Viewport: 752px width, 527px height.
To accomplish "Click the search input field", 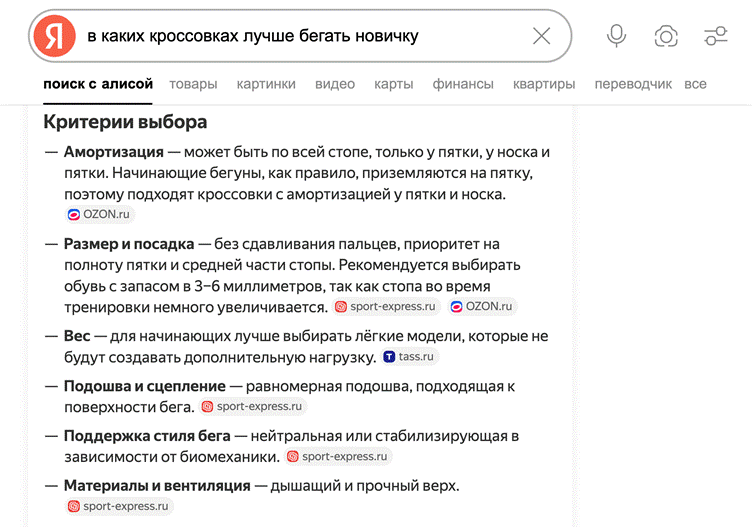I will [300, 36].
